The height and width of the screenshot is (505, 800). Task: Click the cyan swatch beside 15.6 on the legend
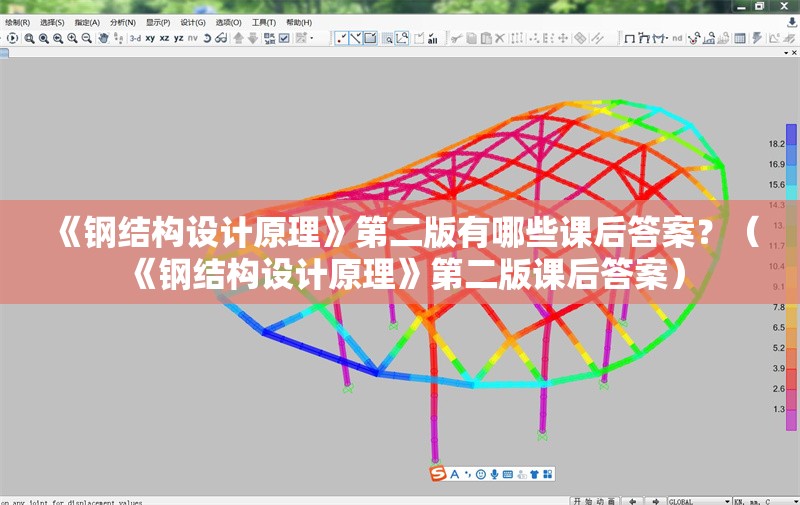pos(791,192)
